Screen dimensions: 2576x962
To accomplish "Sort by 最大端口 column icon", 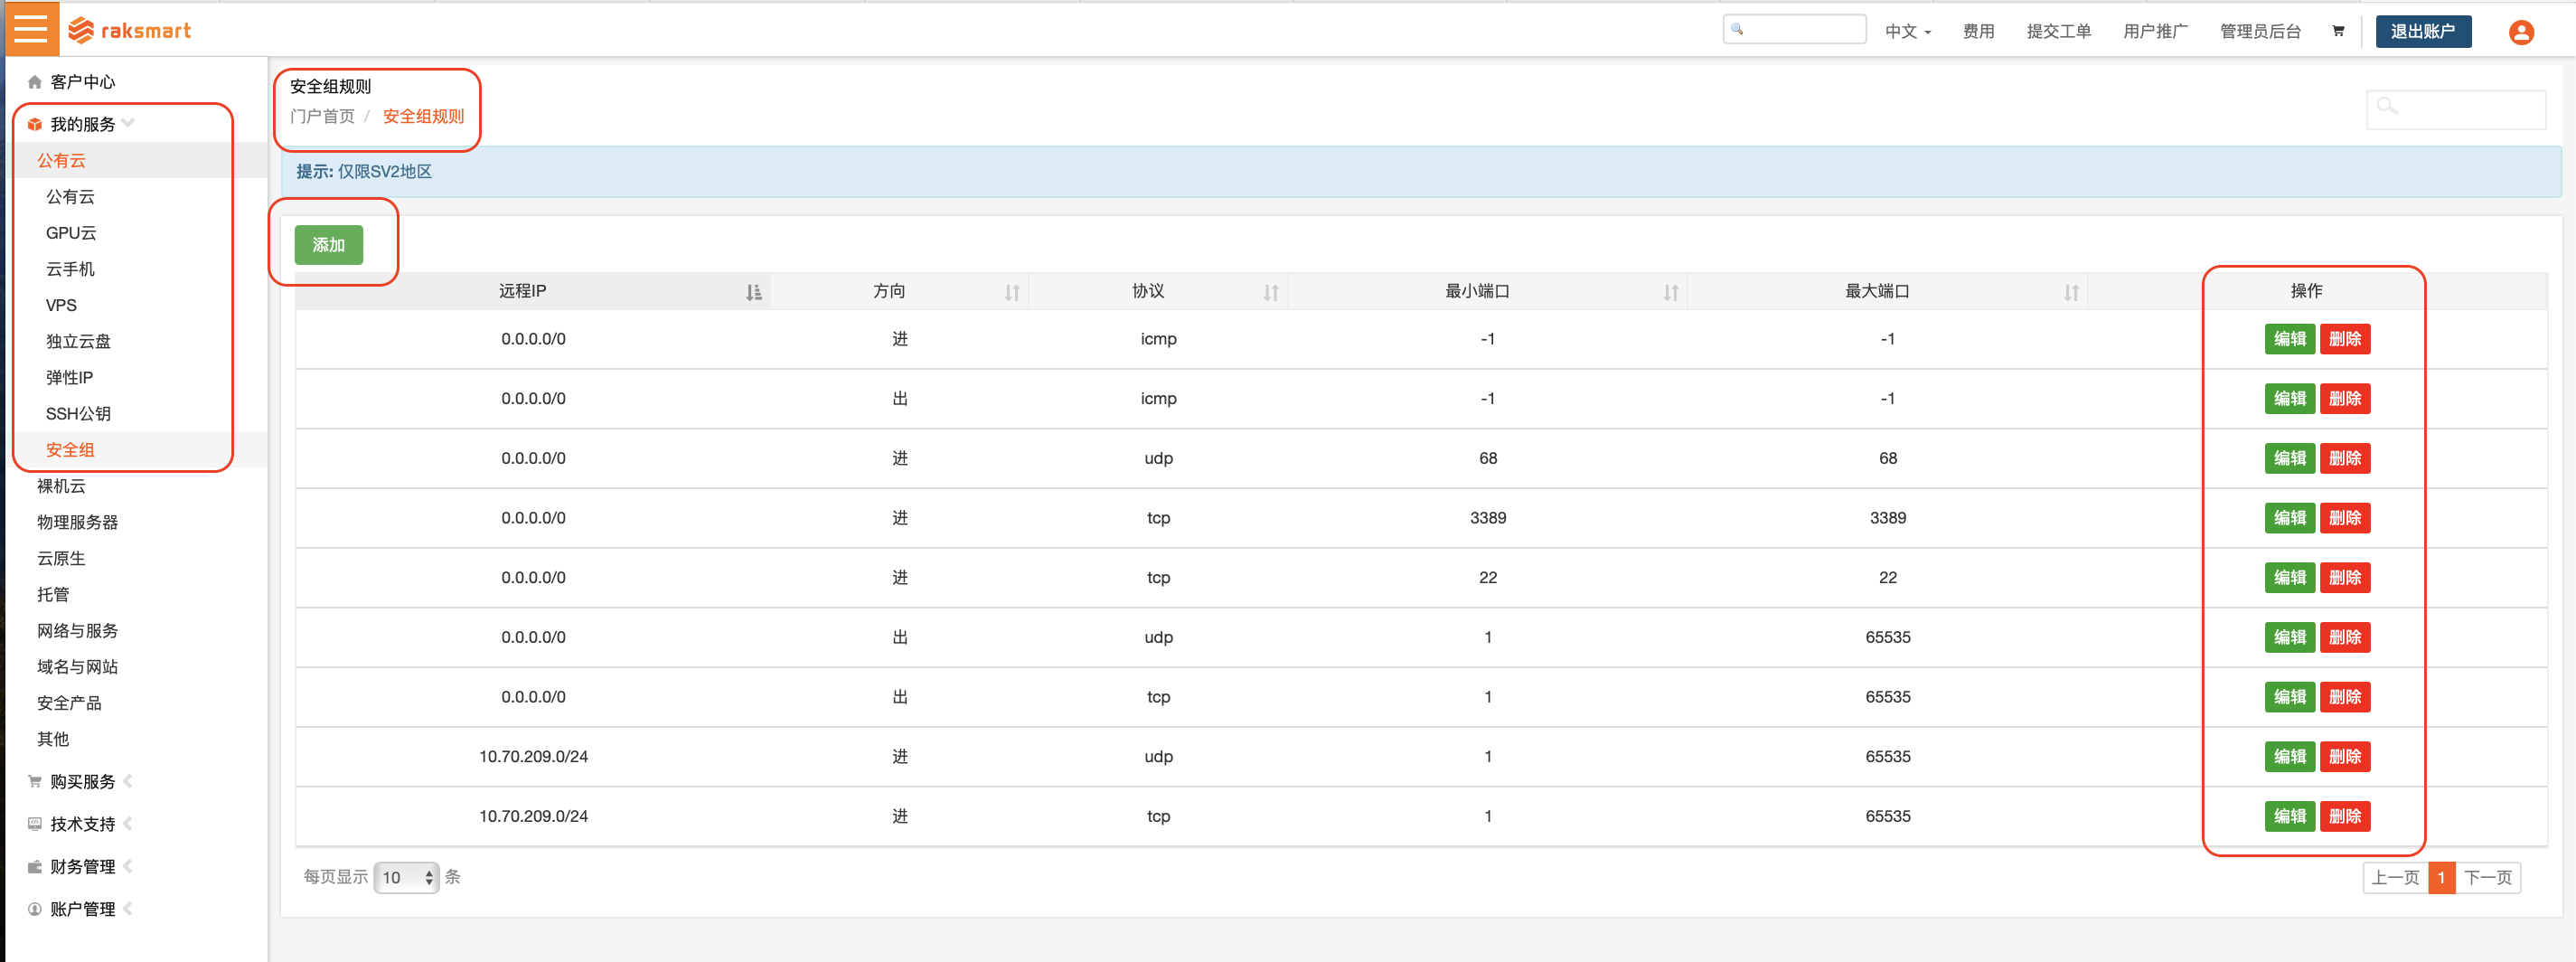I will pyautogui.click(x=2071, y=292).
